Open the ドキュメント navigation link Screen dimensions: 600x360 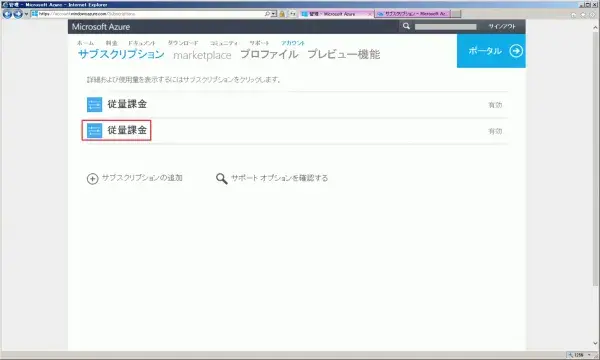pyautogui.click(x=142, y=43)
